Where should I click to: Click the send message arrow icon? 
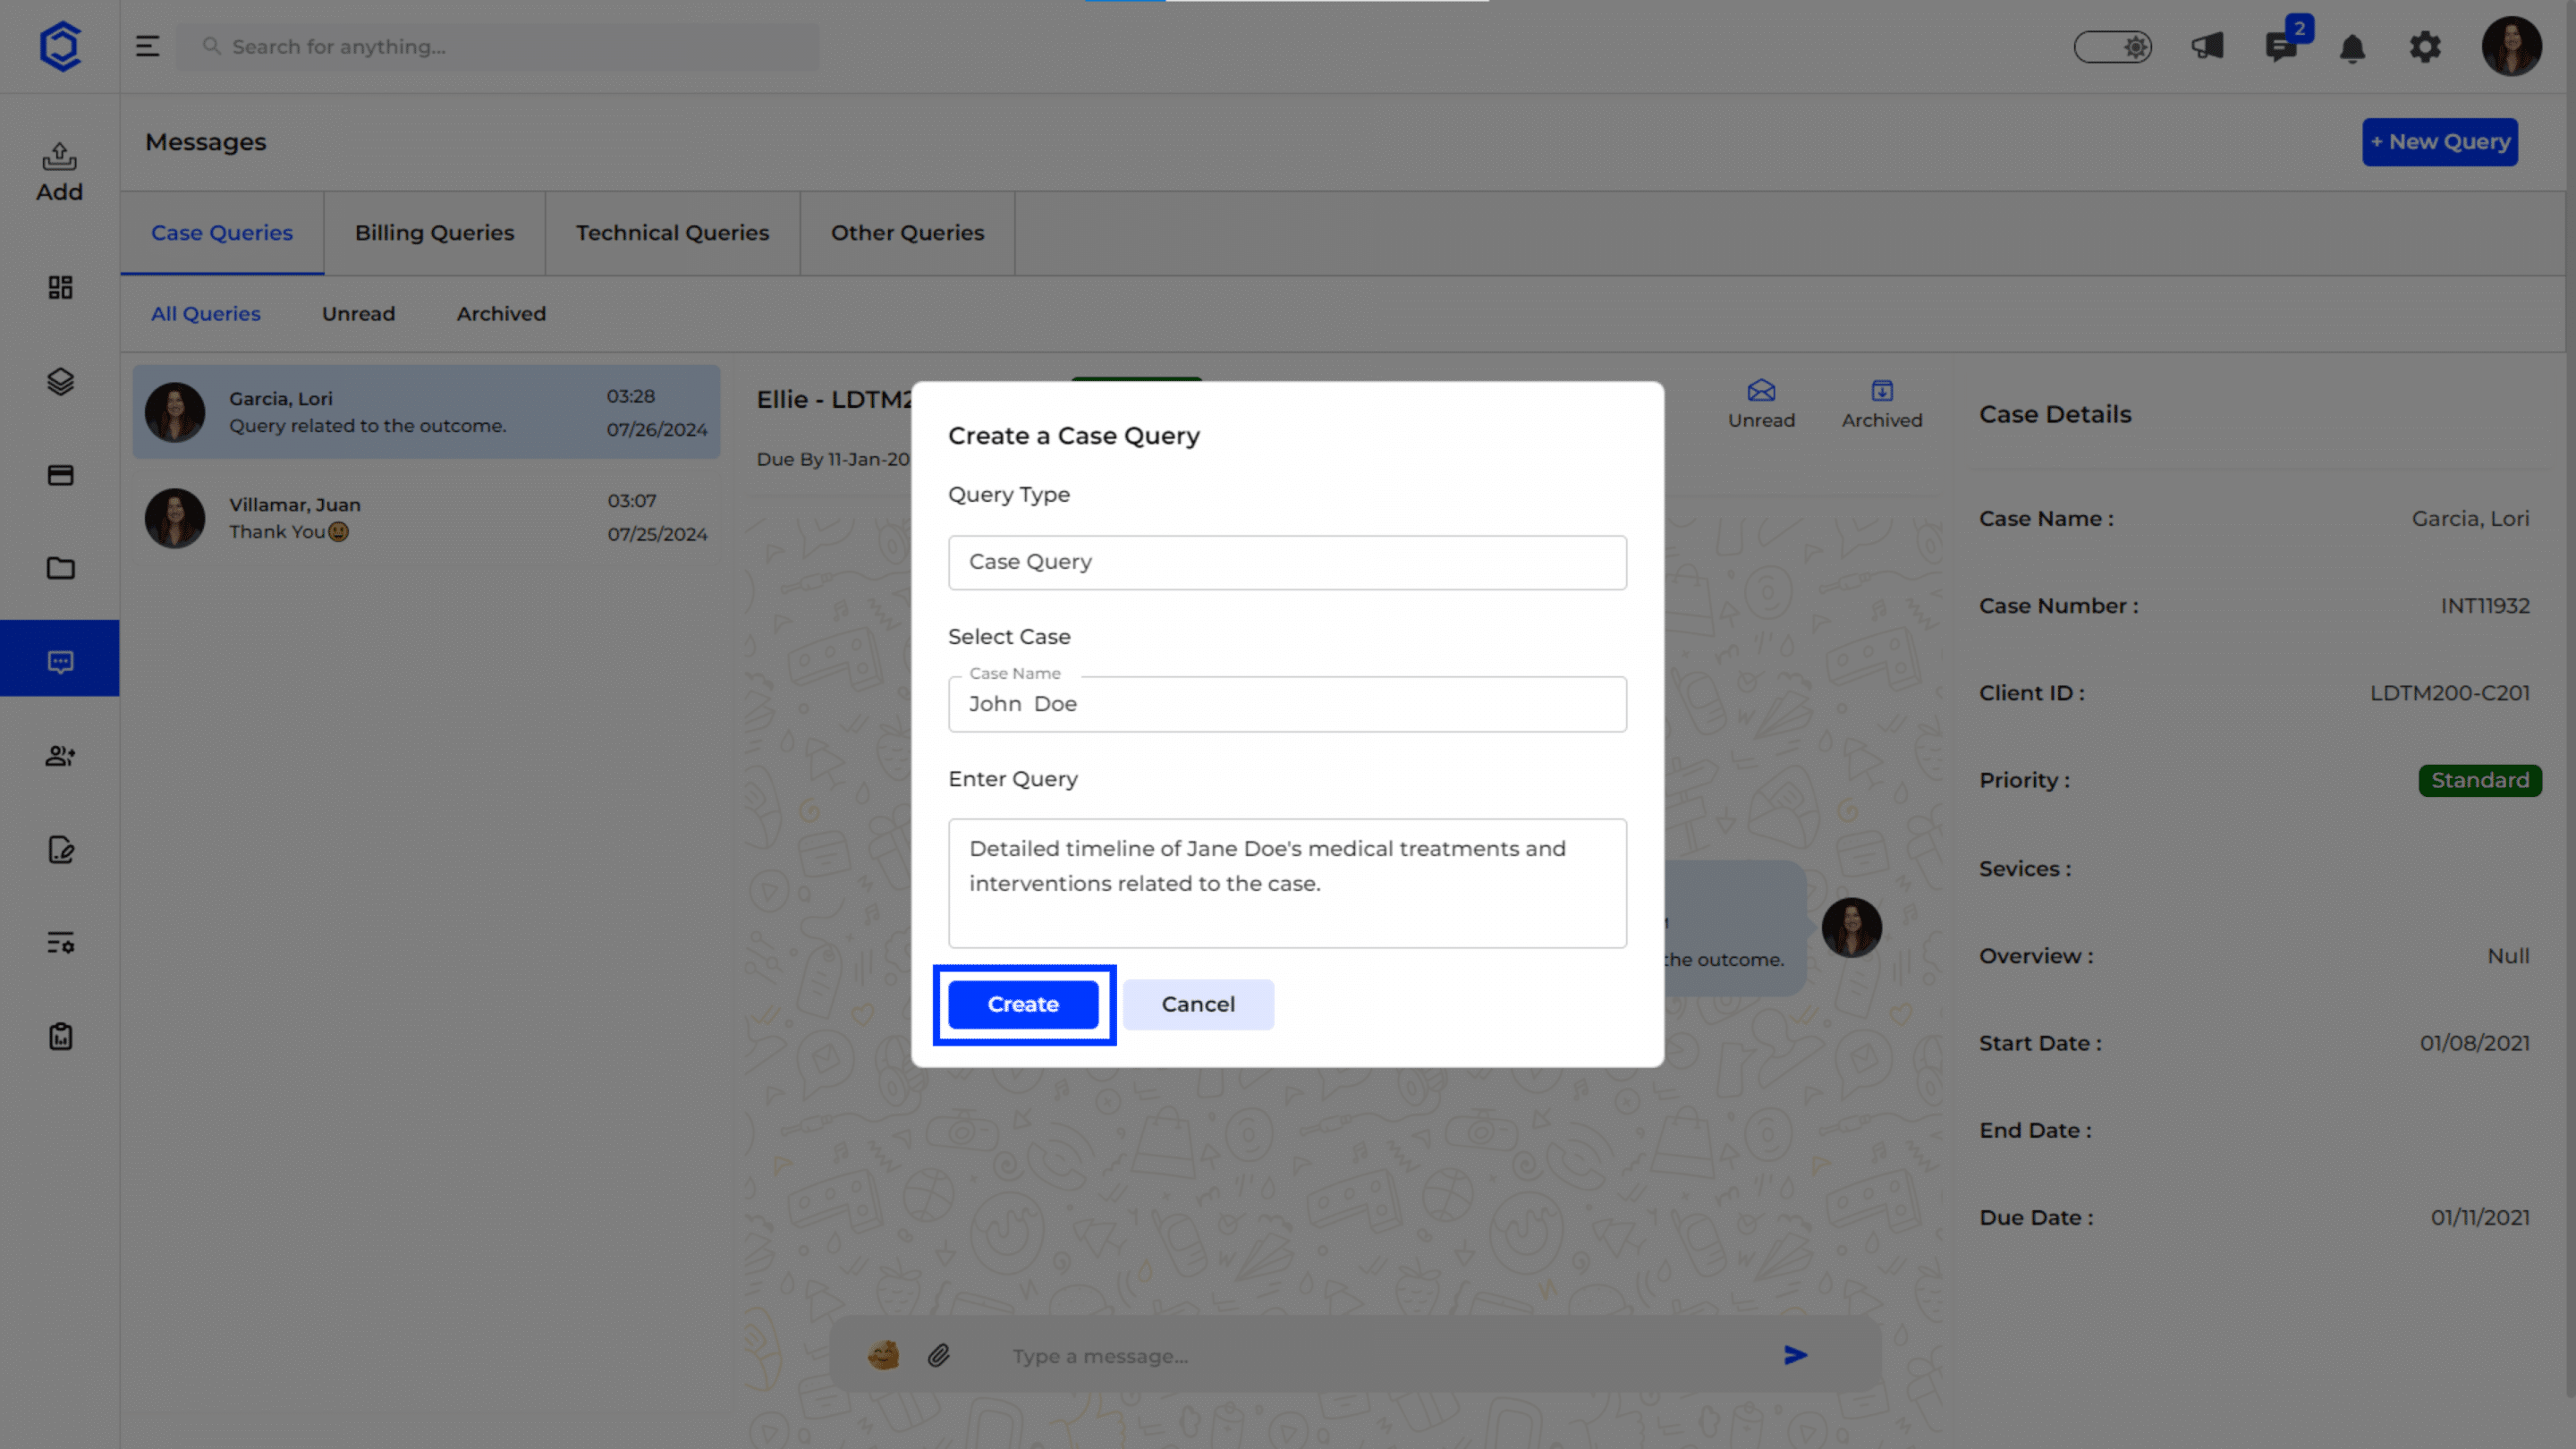[1795, 1355]
